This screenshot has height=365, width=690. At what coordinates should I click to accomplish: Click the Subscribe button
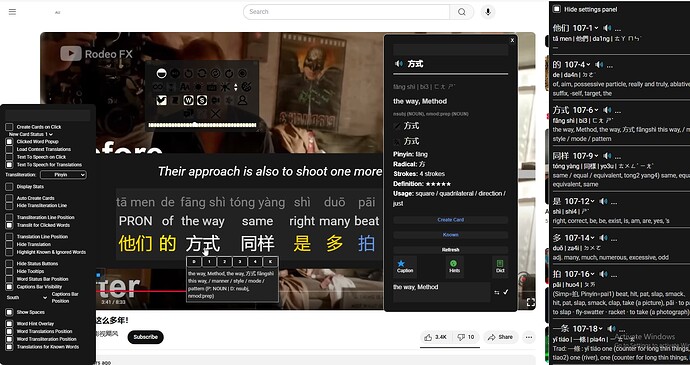pos(146,337)
